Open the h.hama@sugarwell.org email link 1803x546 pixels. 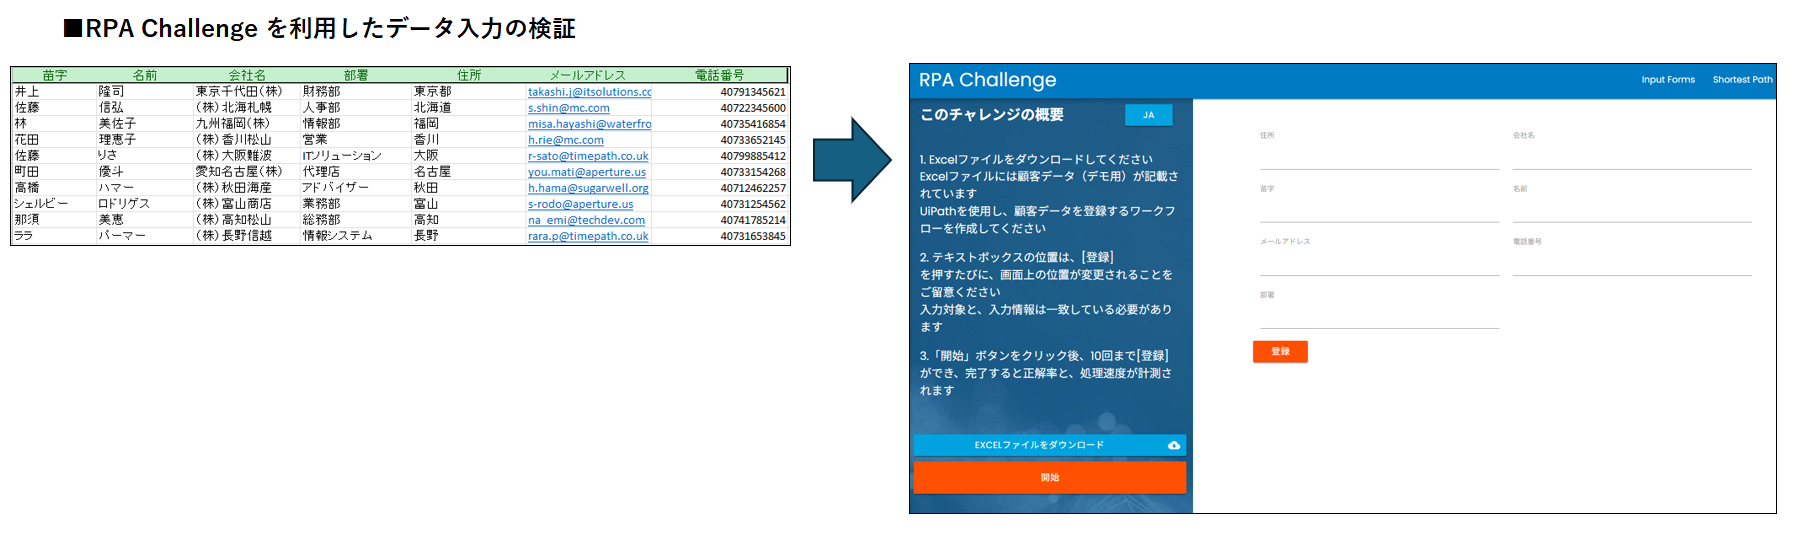(x=588, y=188)
